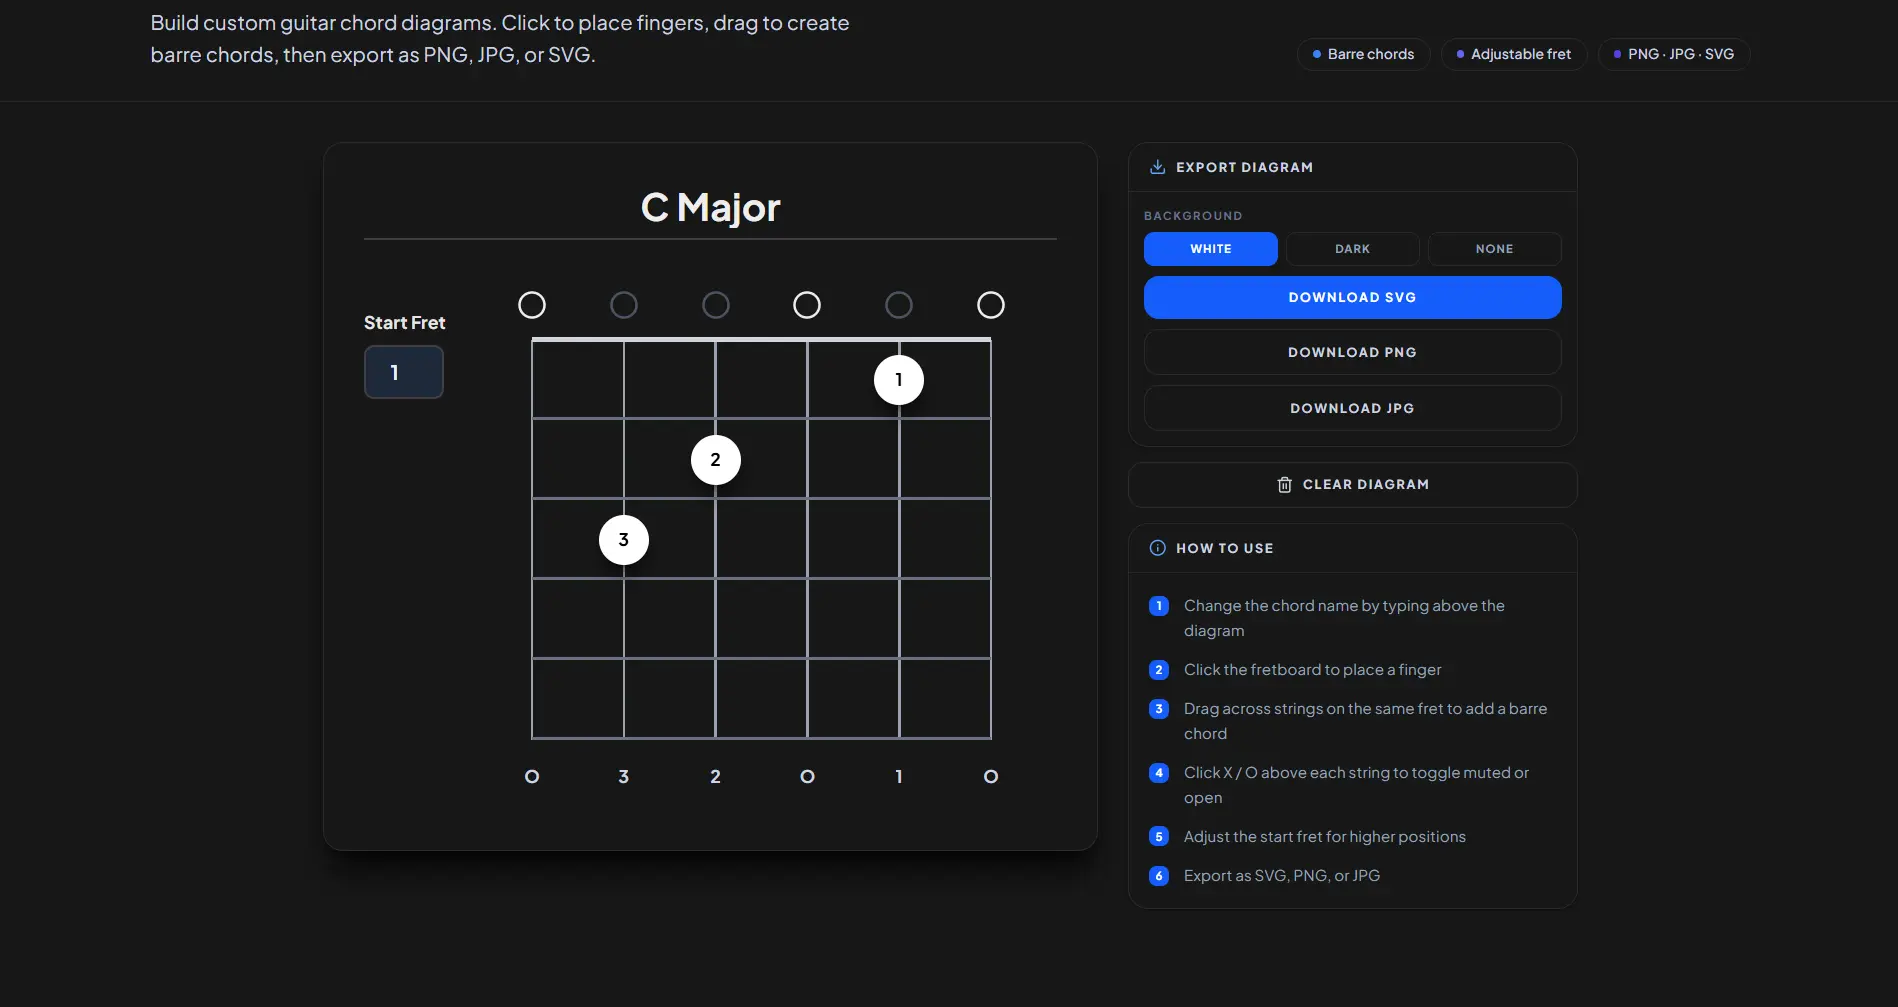The image size is (1898, 1007).
Task: Click finger dot 3 on the fretboard
Action: pyautogui.click(x=624, y=540)
